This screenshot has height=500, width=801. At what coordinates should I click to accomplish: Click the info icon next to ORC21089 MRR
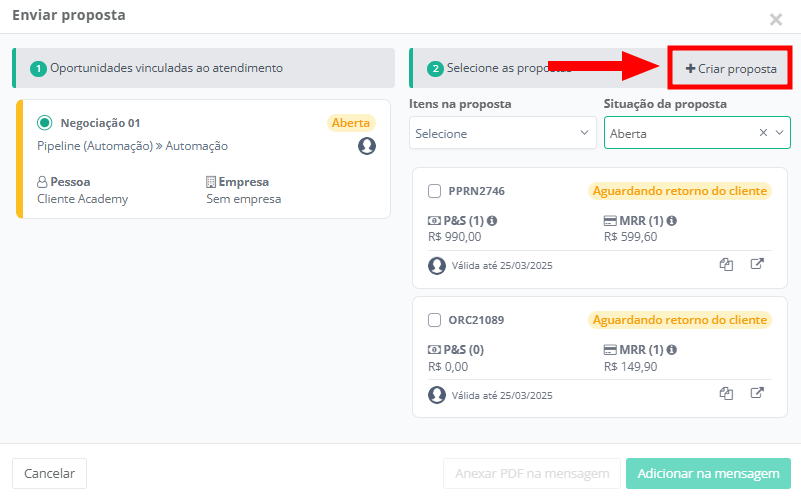[x=671, y=350]
